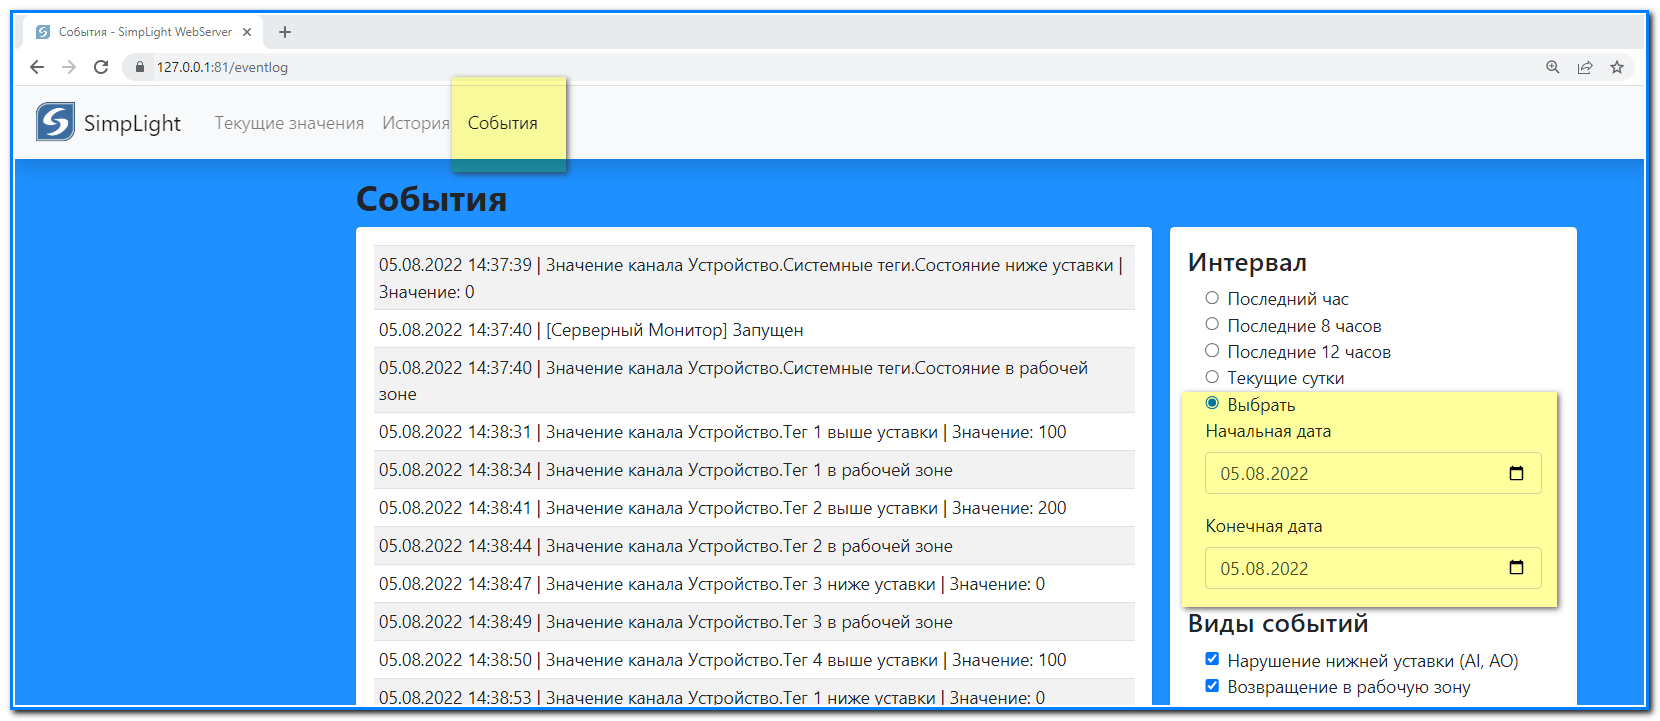This screenshot has width=1660, height=721.
Task: Click the SimpLight logo icon
Action: pyautogui.click(x=55, y=122)
